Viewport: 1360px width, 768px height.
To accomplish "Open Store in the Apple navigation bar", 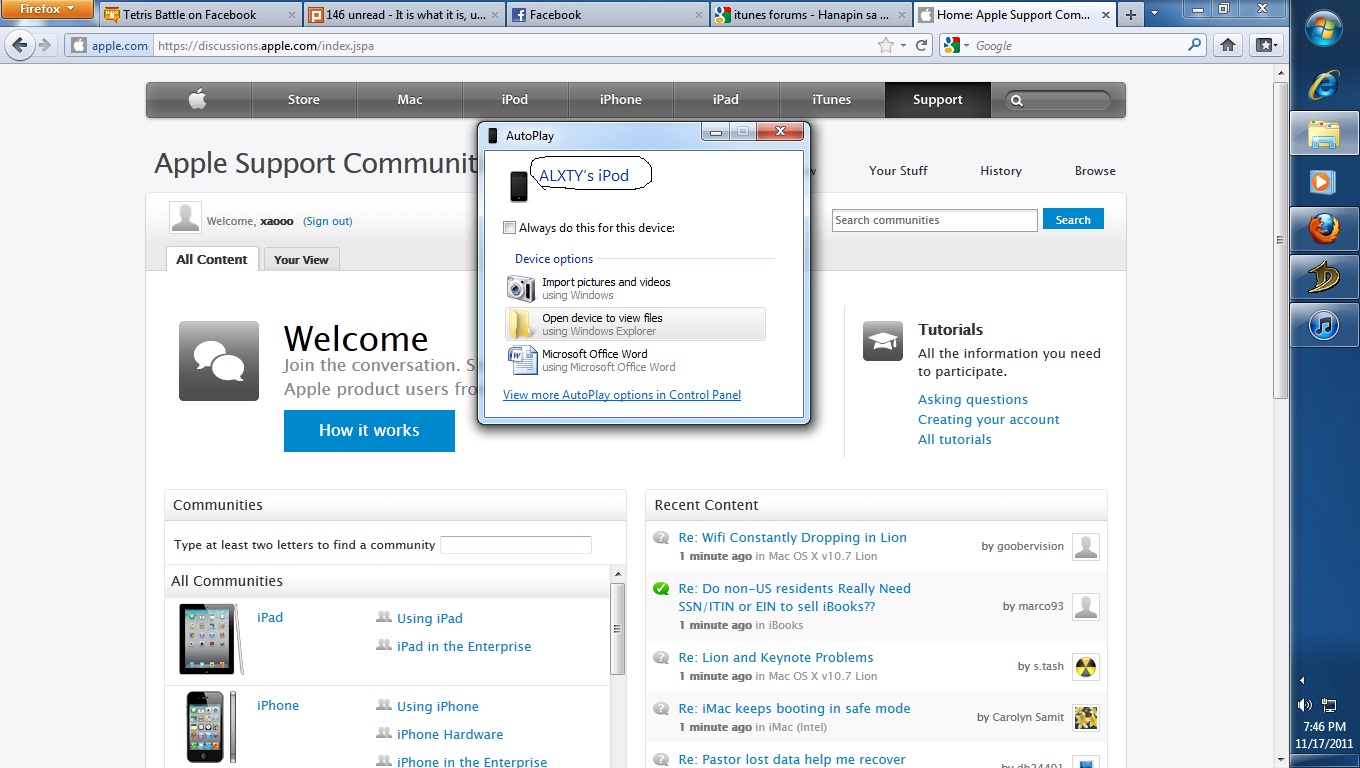I will 304,99.
